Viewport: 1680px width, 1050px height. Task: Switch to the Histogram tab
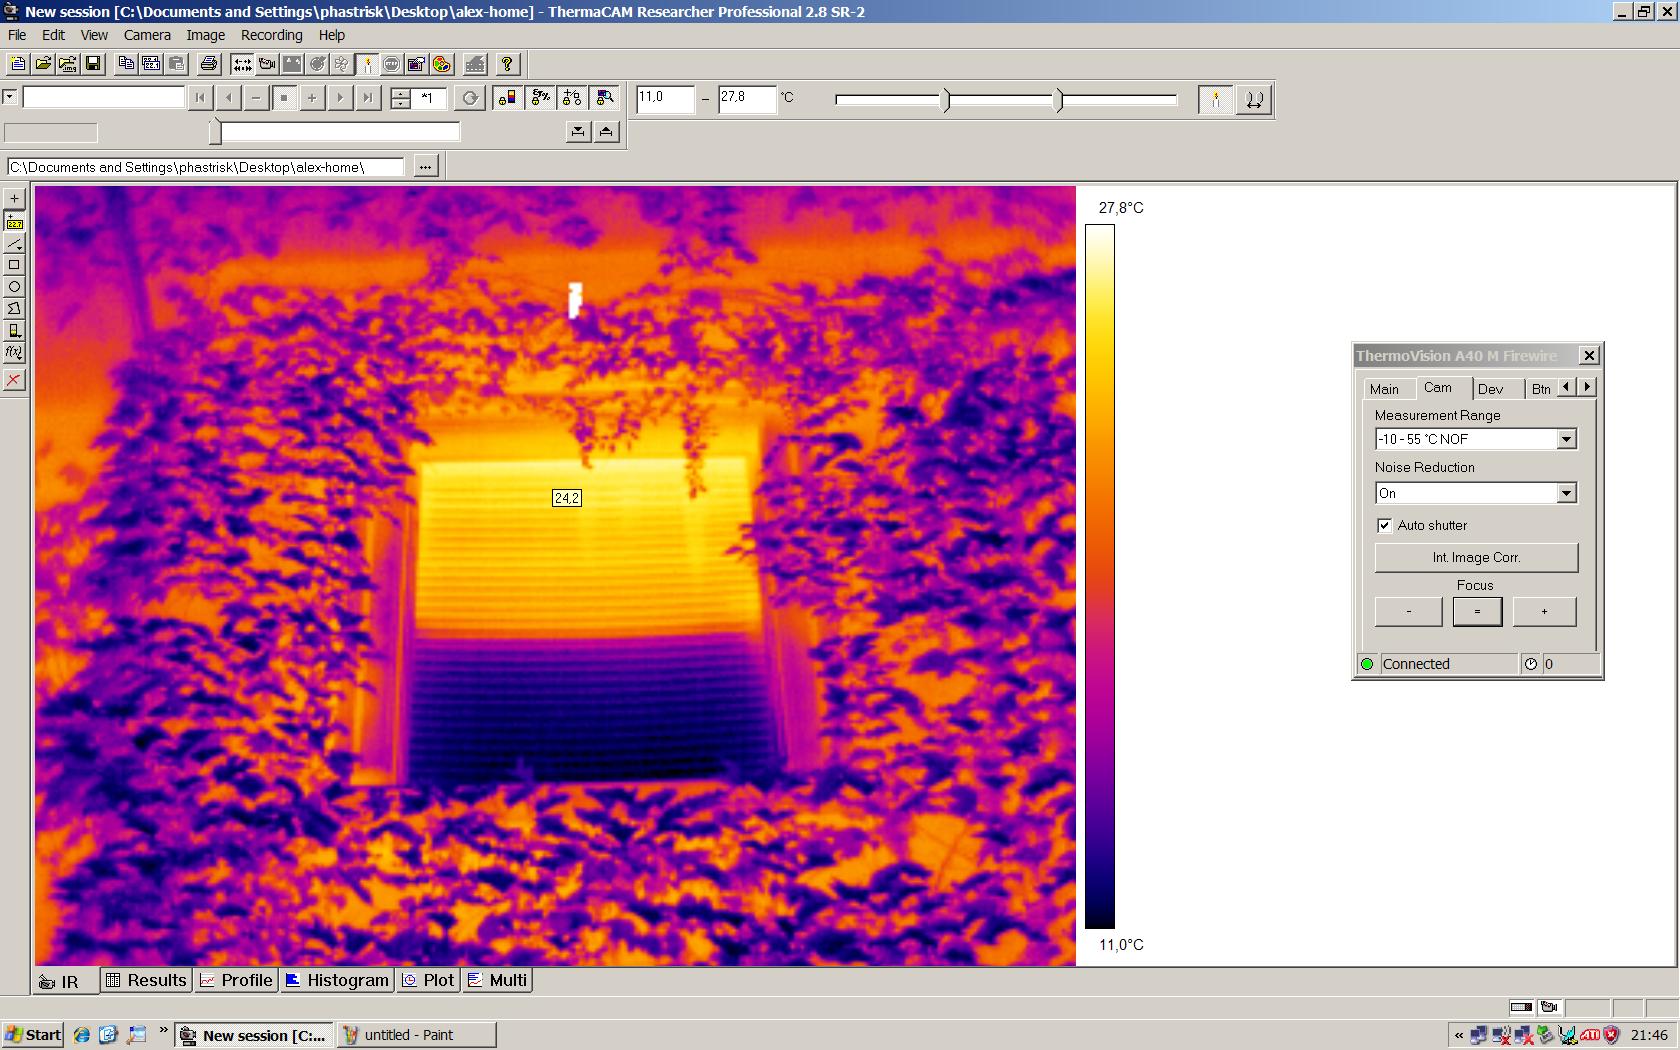(337, 980)
